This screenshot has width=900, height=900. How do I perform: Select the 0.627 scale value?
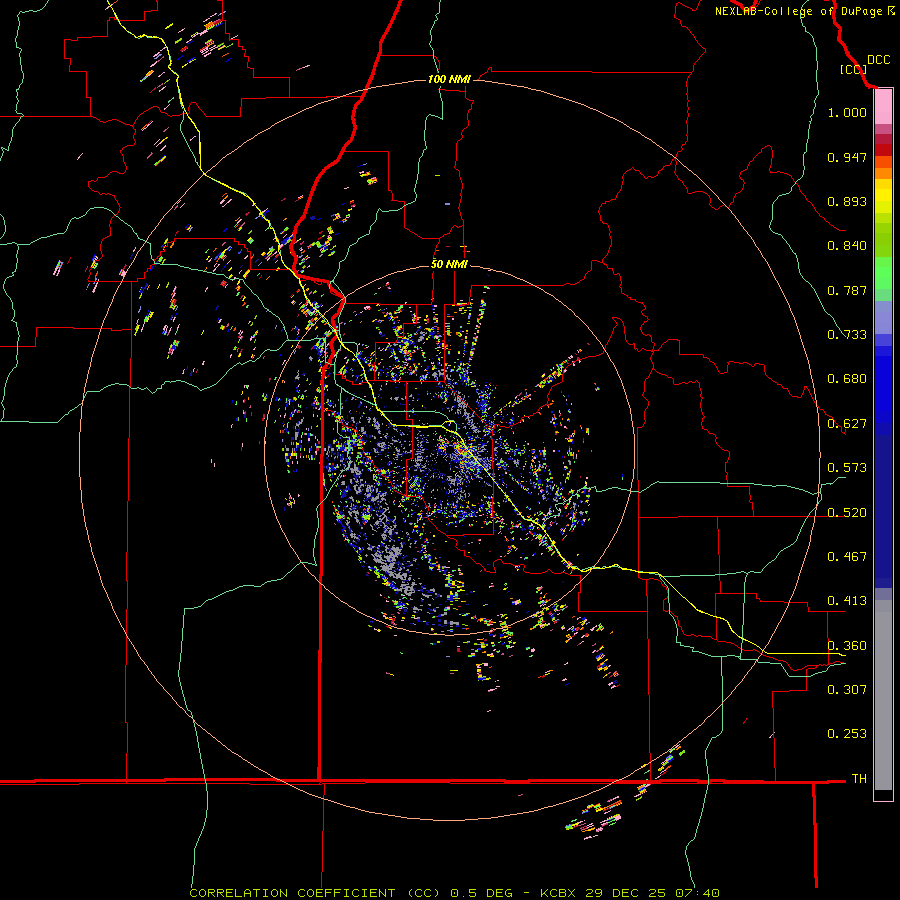click(847, 424)
